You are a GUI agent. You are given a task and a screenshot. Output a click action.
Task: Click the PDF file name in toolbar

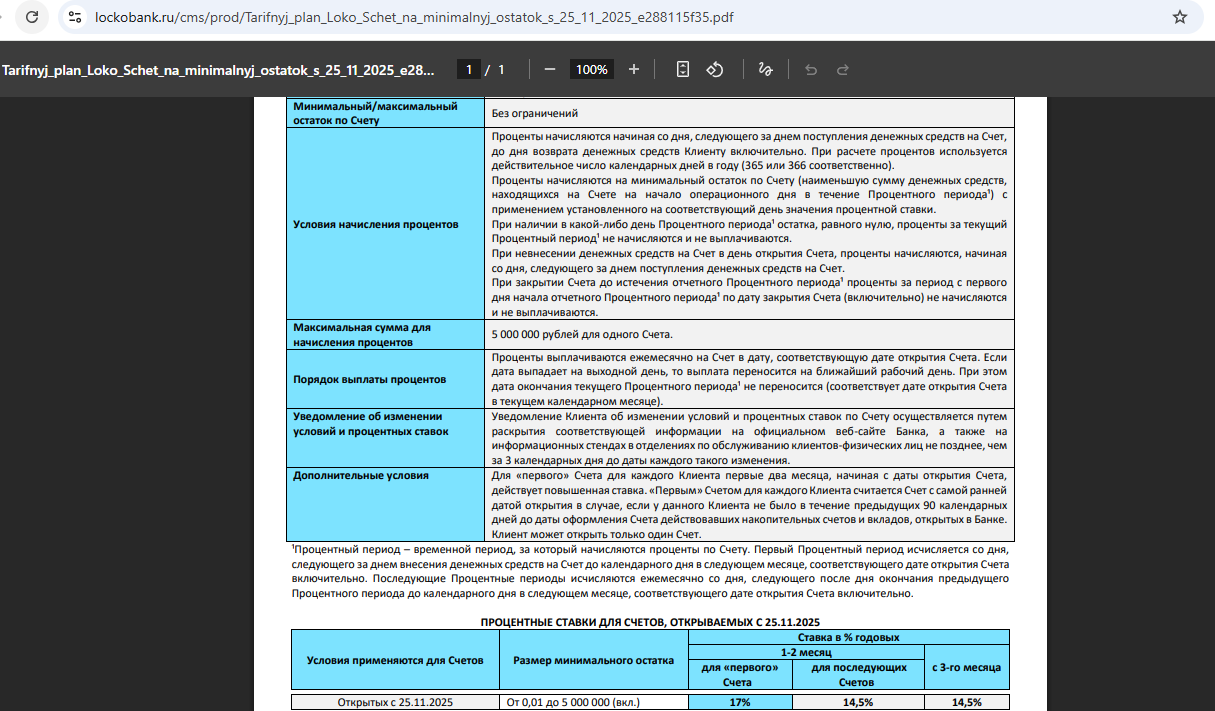coord(219,70)
